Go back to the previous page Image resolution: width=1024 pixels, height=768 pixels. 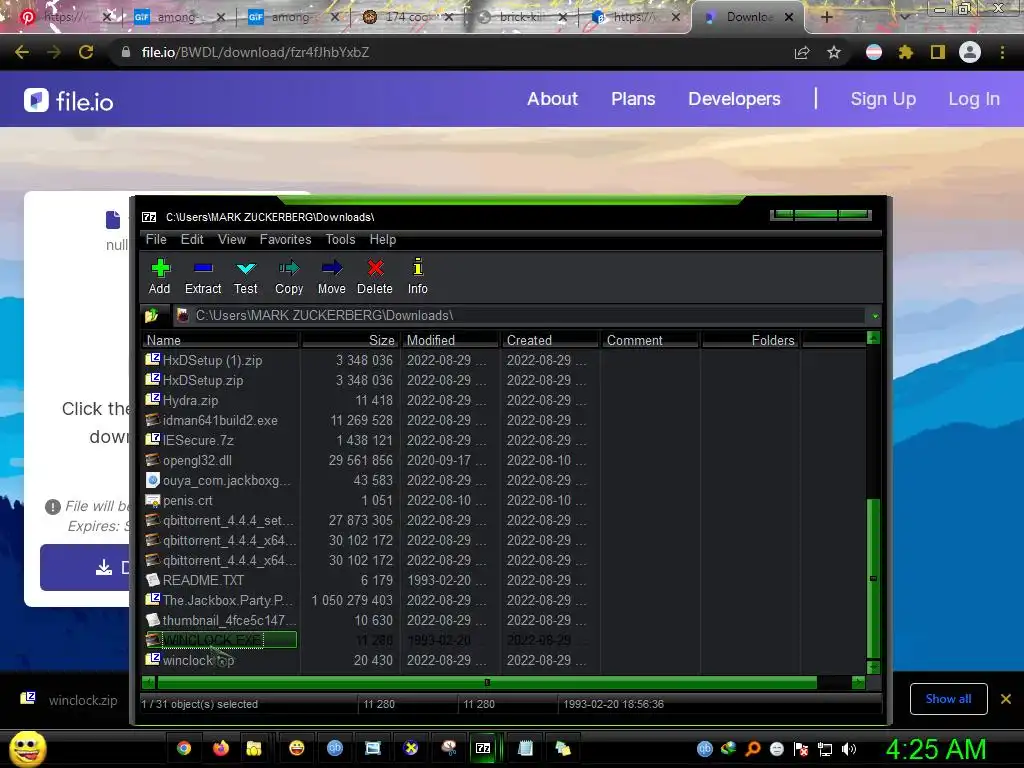click(x=22, y=52)
